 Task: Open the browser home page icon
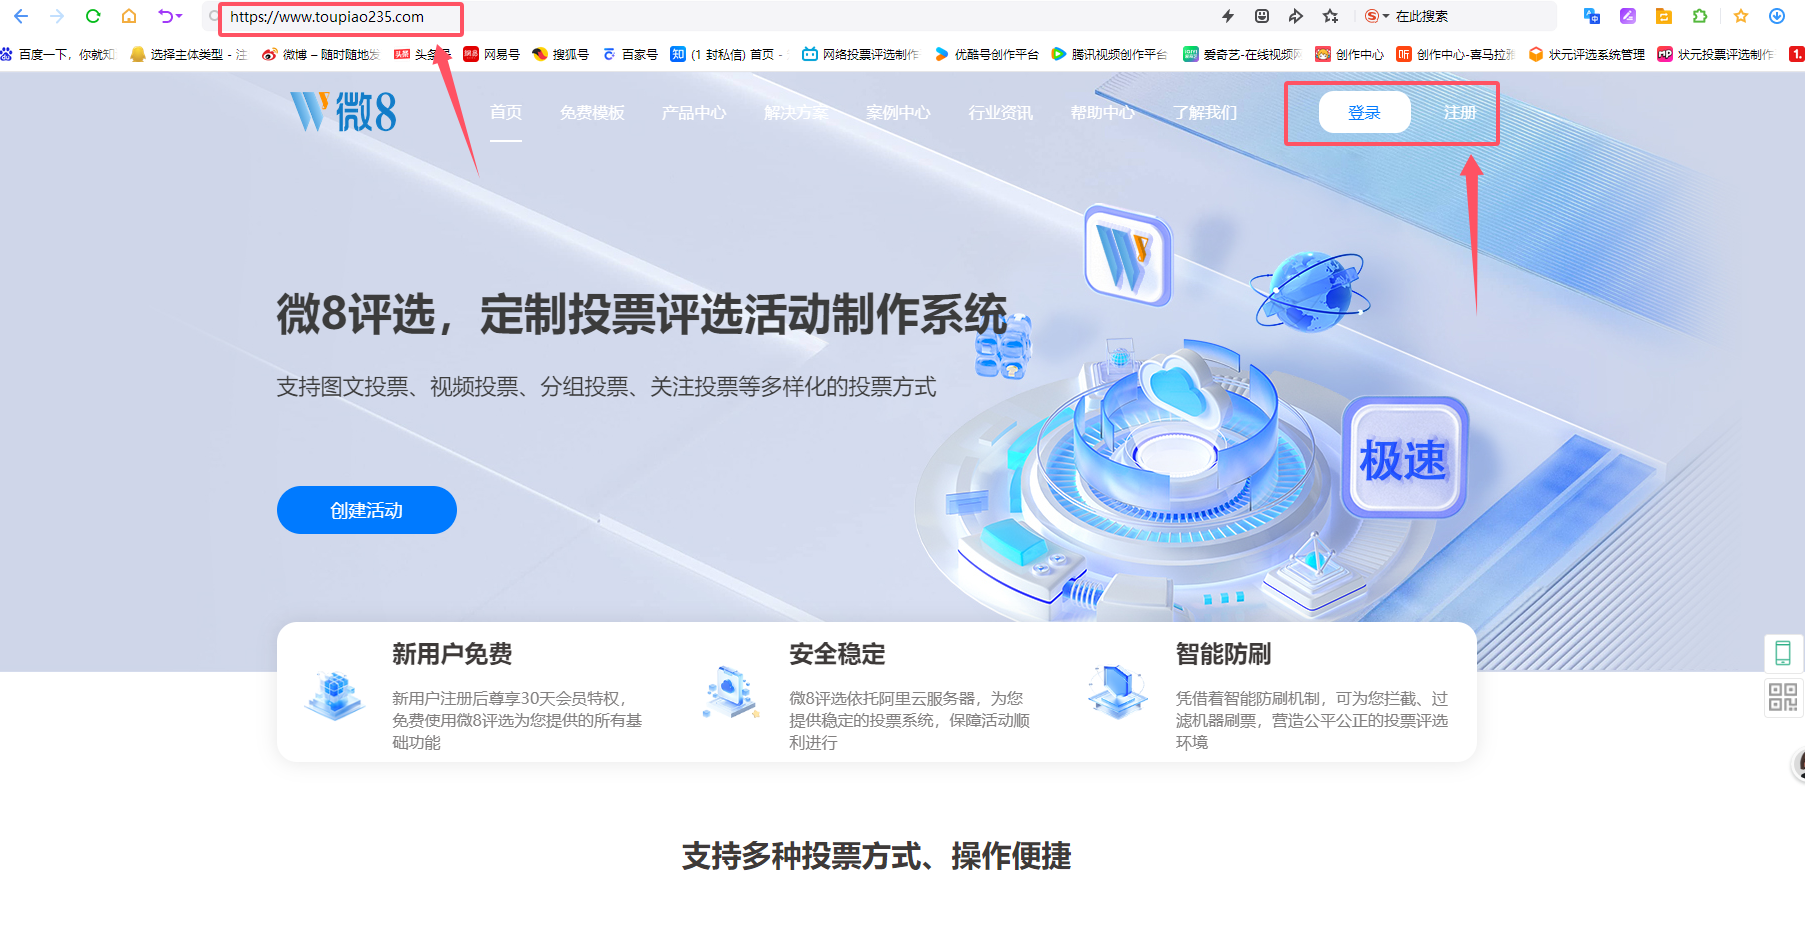pyautogui.click(x=129, y=16)
